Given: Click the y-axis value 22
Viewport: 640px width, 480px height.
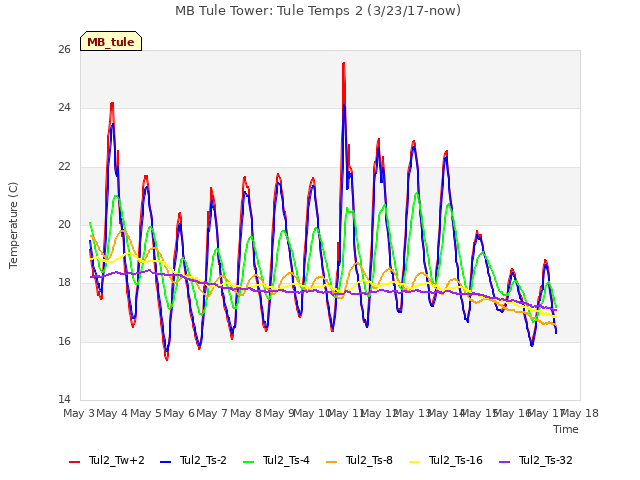Looking at the screenshot, I should click(x=64, y=167).
